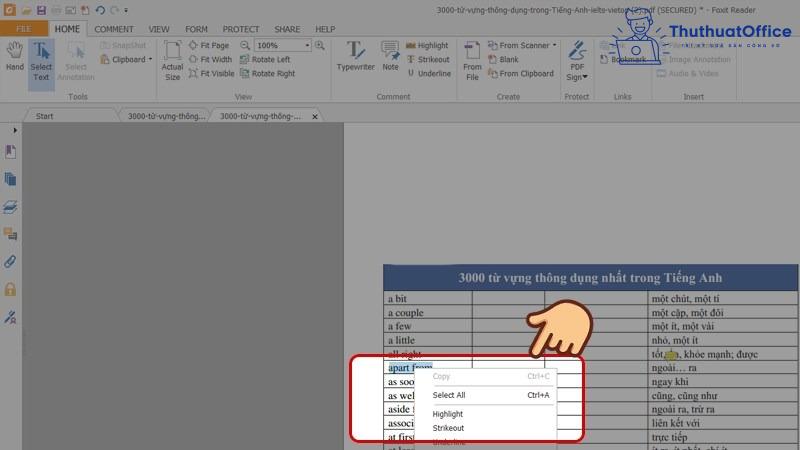The image size is (800, 450).
Task: Expand the left navigation panel arrow
Action: (15, 131)
